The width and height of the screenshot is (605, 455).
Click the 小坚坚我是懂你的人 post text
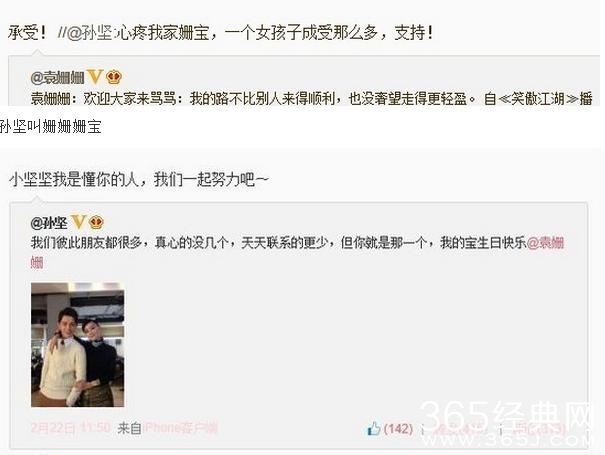tap(75, 179)
